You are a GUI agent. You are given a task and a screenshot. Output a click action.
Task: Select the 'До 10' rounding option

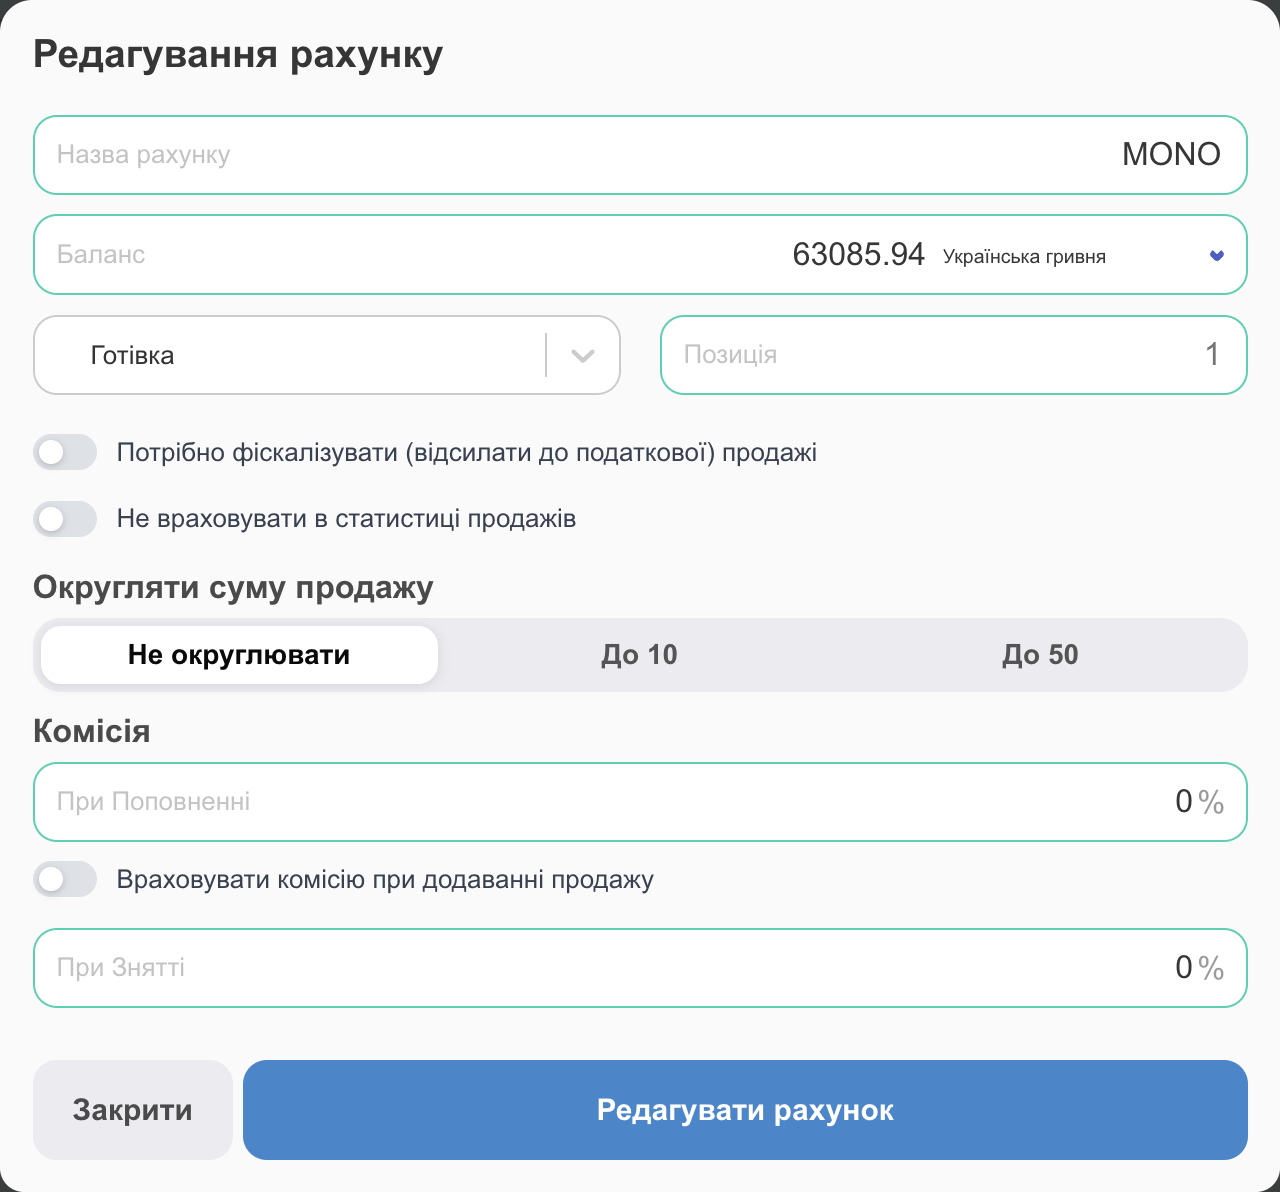[640, 655]
